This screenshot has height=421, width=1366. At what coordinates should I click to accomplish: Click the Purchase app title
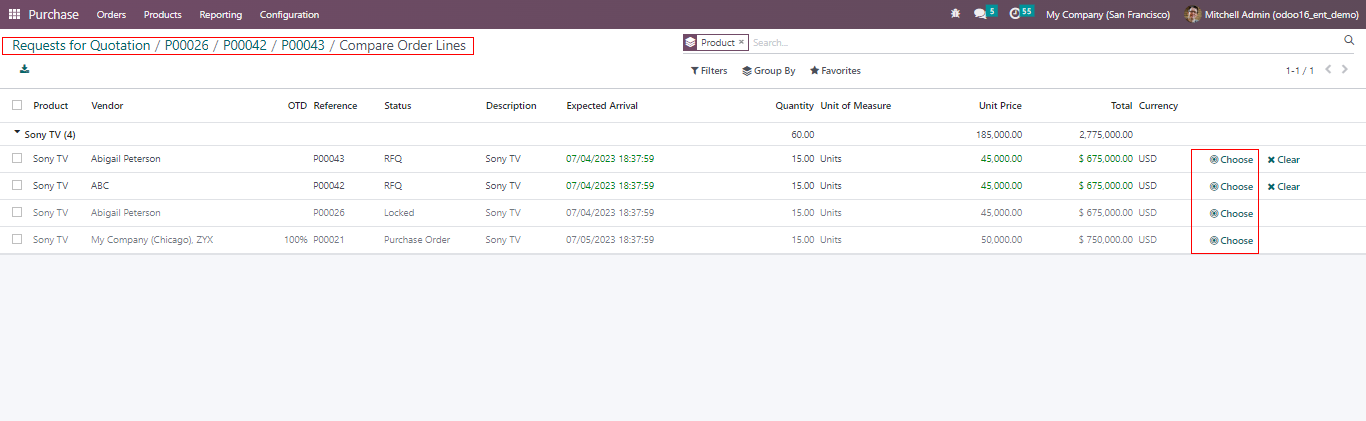point(53,14)
